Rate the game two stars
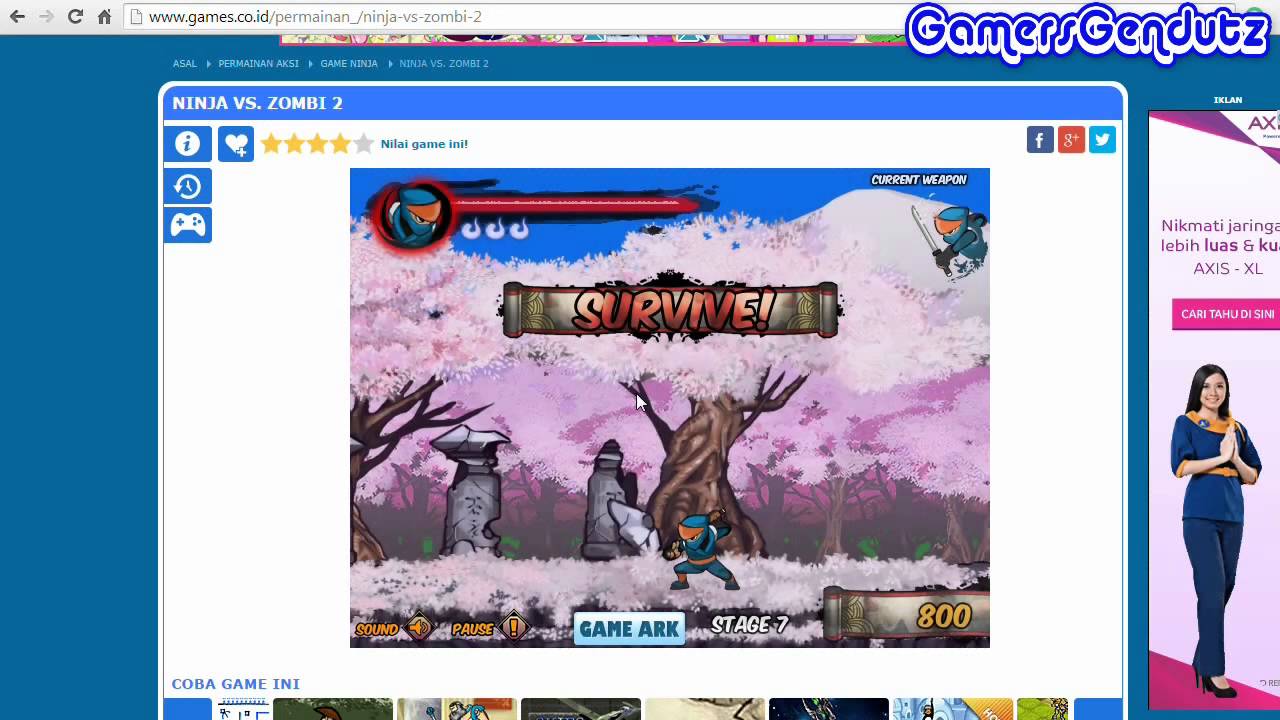The width and height of the screenshot is (1280, 720). point(294,144)
